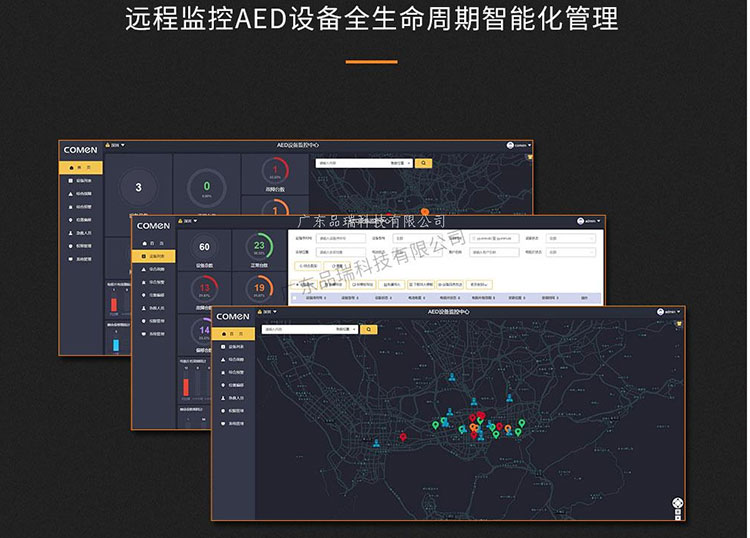Click the filter button below the search form
This screenshot has height=538, width=750.
307,267
